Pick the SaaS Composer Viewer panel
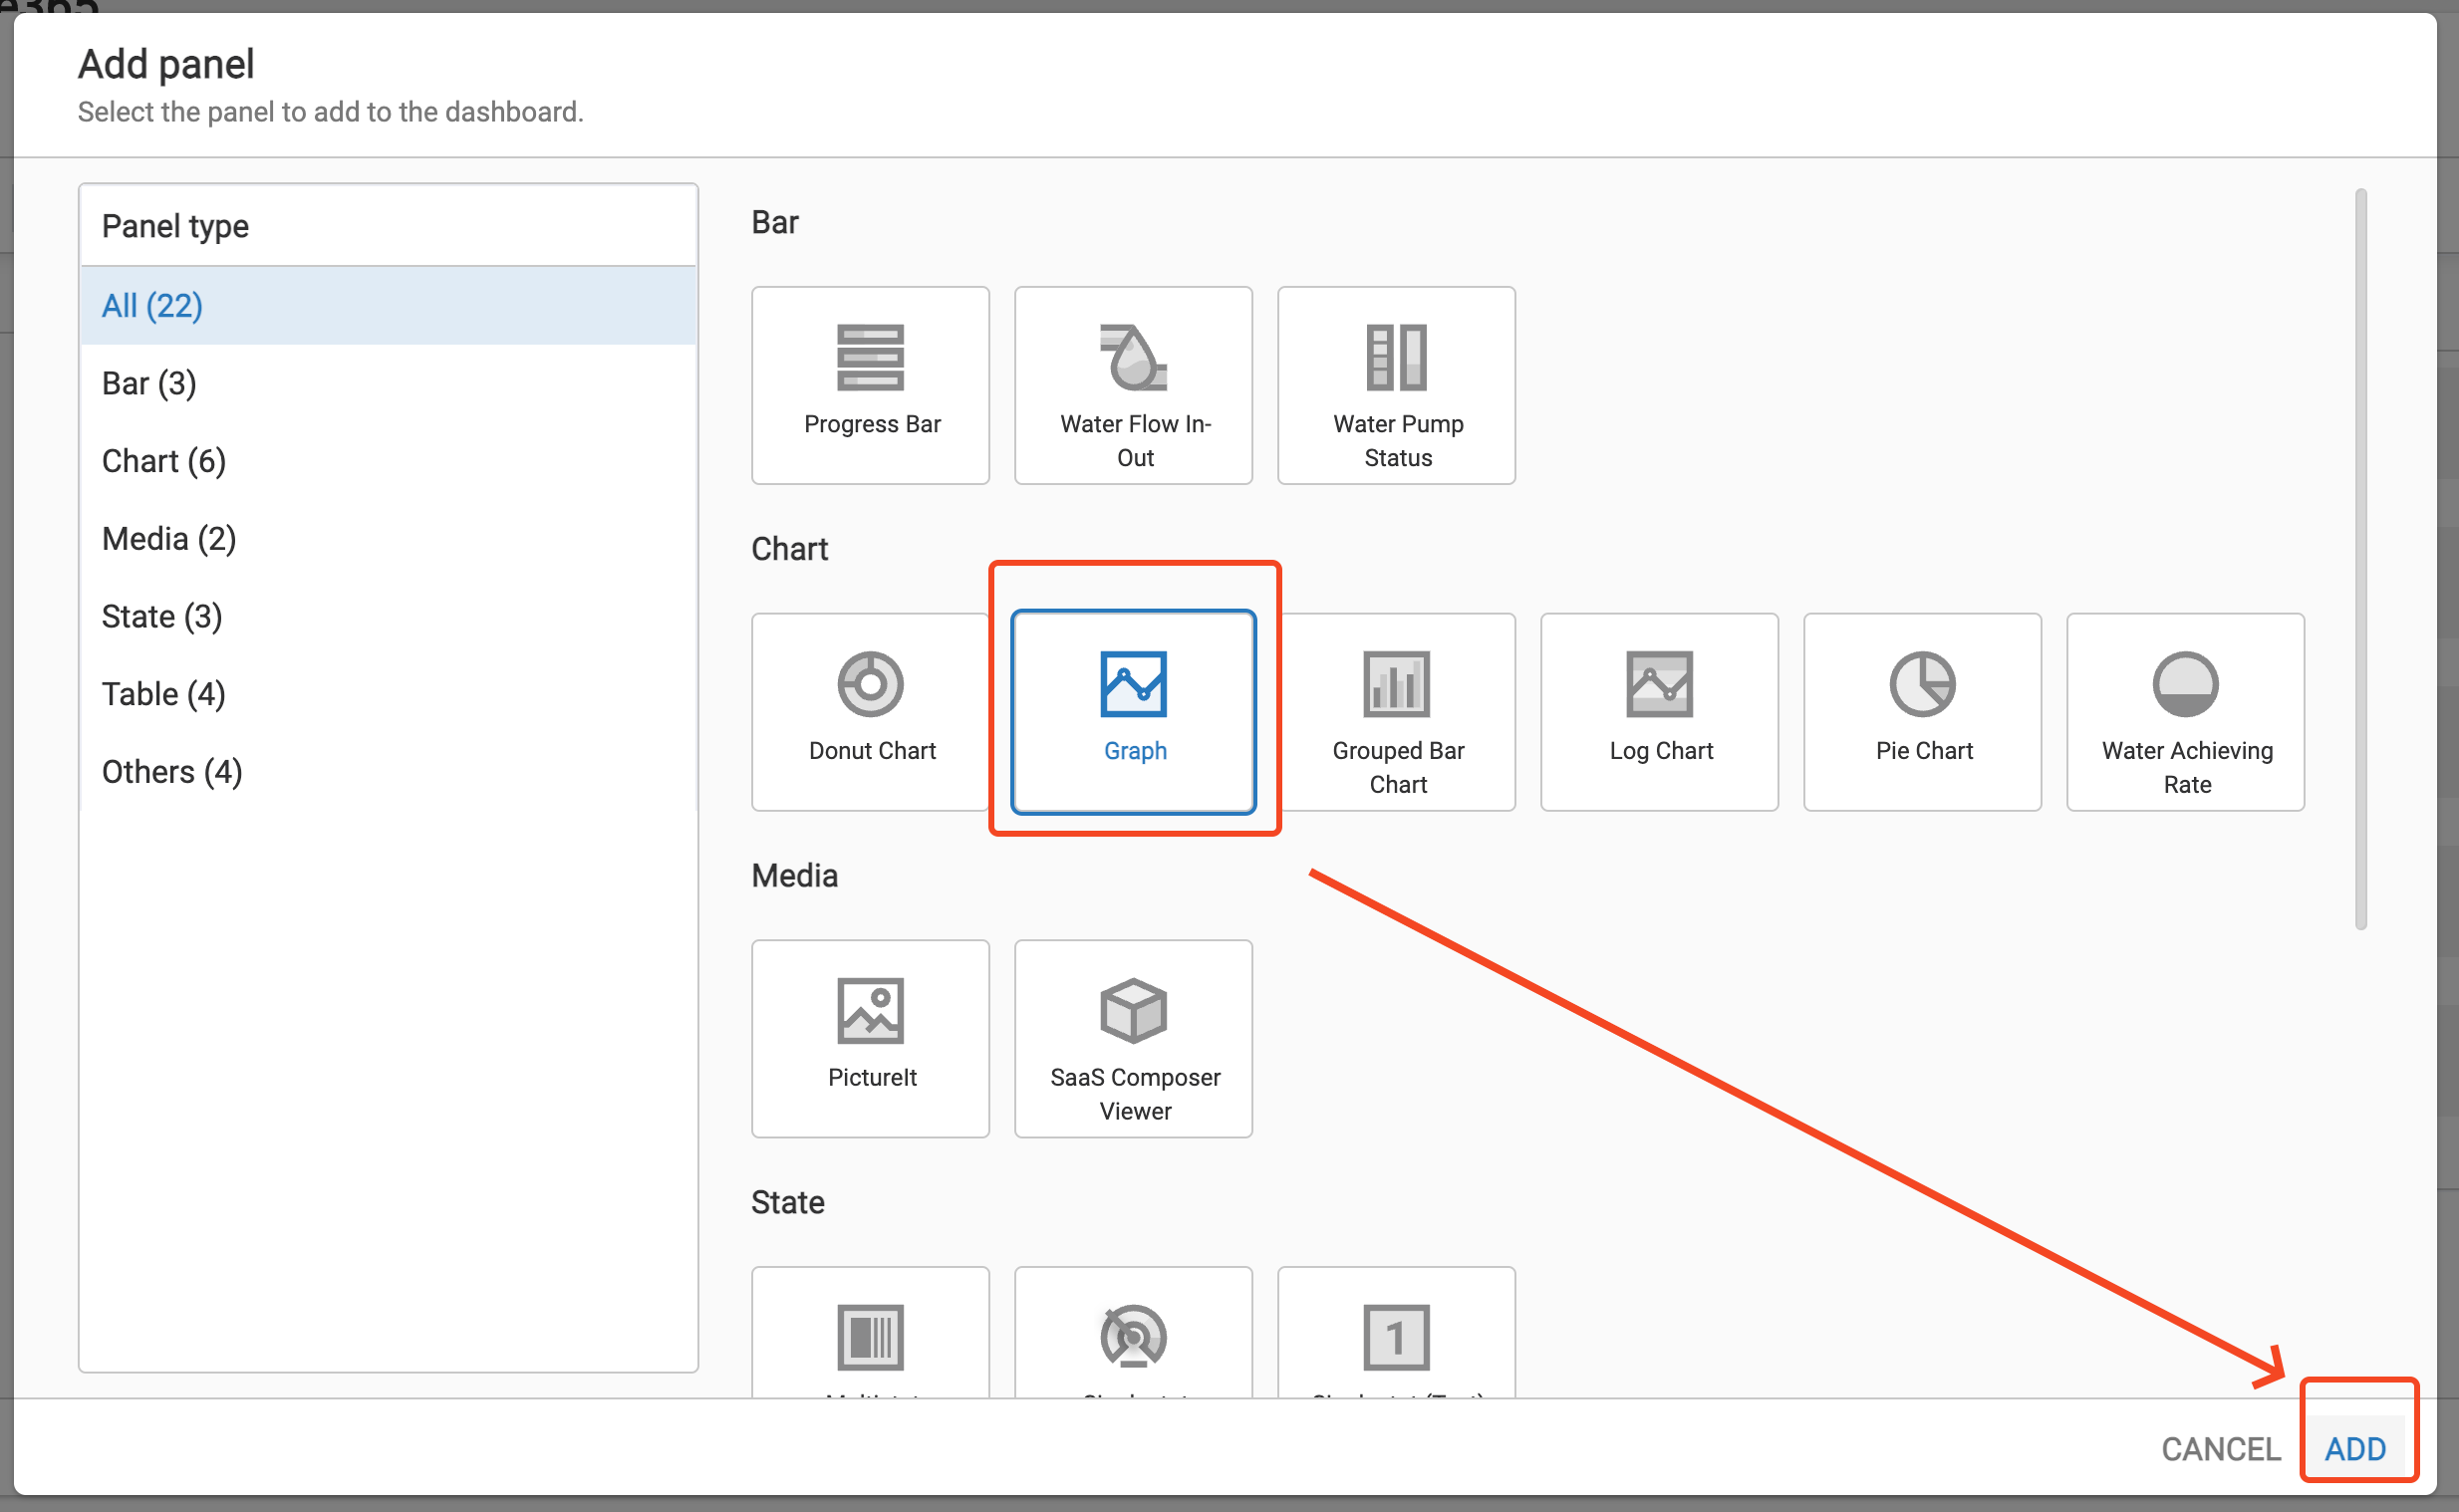Screen dimensions: 2459x1512 click(1133, 1037)
